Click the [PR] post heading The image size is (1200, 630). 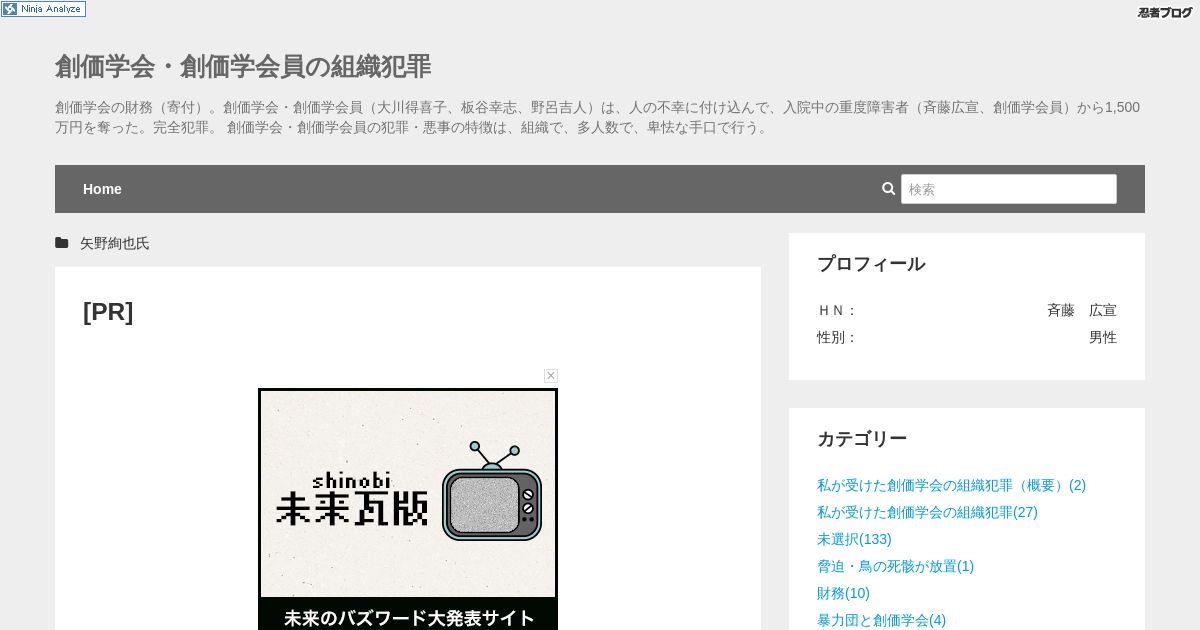click(108, 312)
